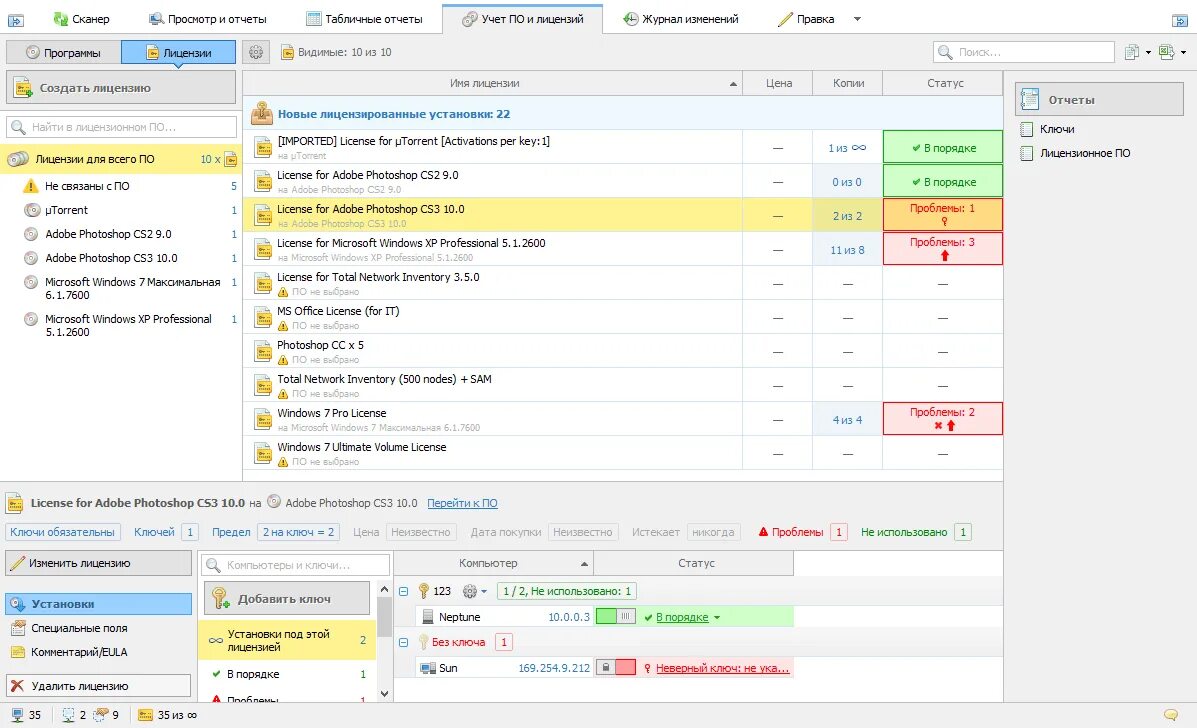Click the Отчеты panel header
Screen dimensions: 1197x728
click(x=1099, y=100)
